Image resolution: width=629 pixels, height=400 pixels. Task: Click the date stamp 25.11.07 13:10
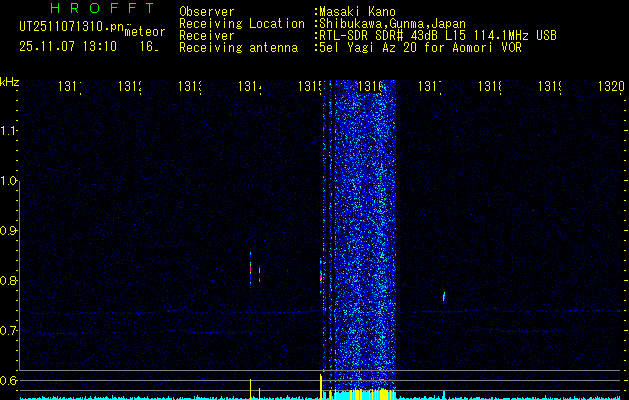tap(68, 47)
